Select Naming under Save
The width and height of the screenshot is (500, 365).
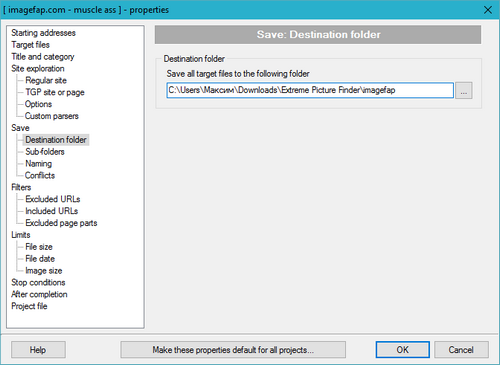[x=39, y=164]
